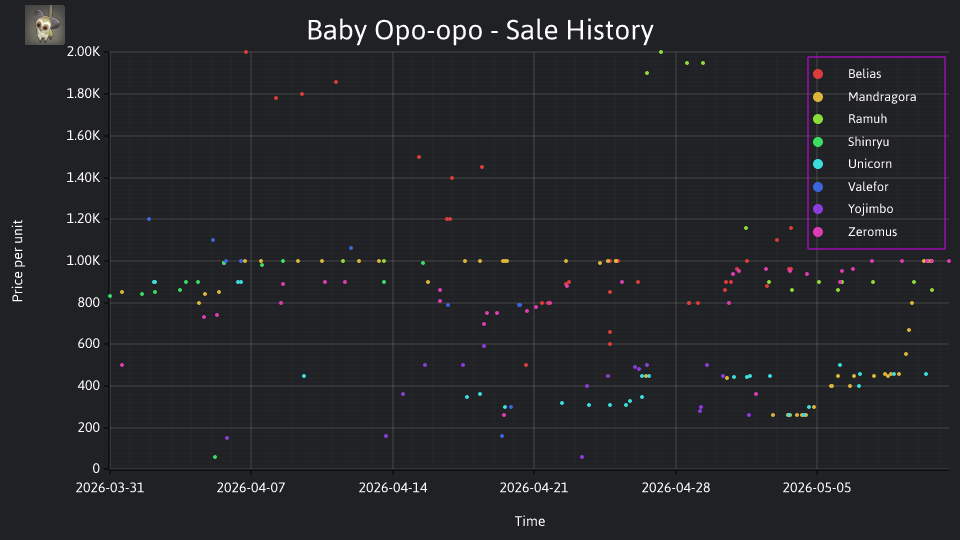Click the chart title Baby Opo-opo - Sale History
Screen dimensions: 960x540
480,30
